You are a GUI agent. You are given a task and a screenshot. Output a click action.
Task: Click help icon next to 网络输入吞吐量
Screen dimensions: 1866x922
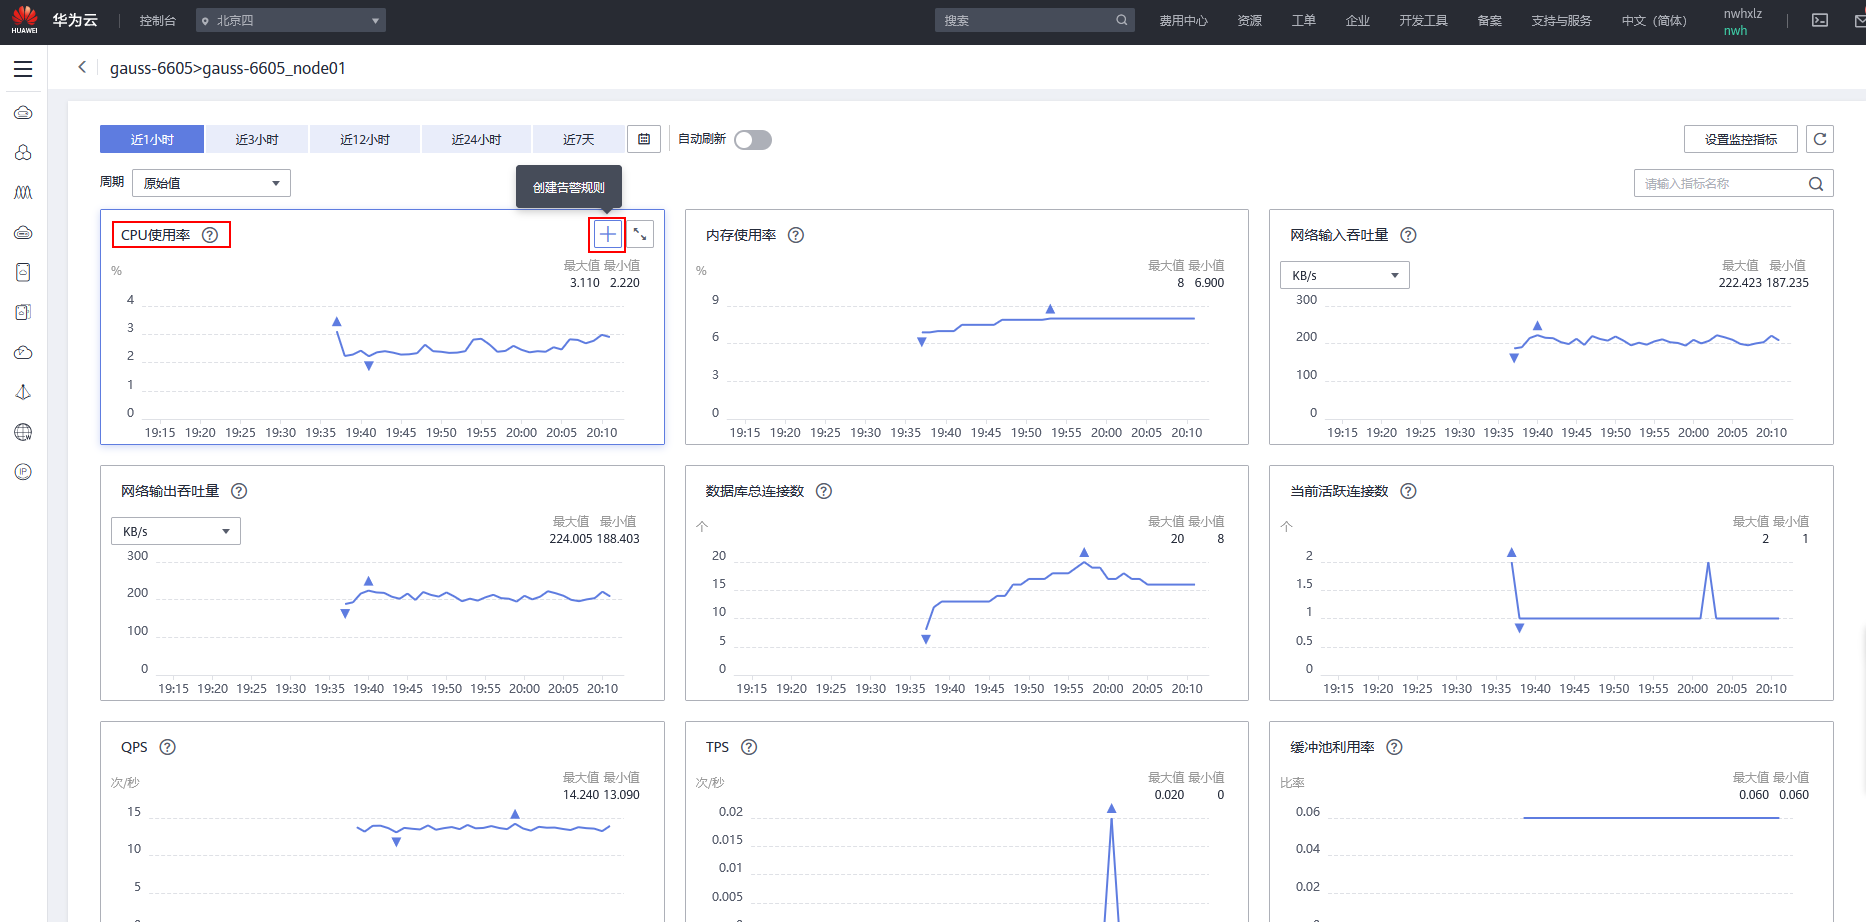click(x=1408, y=235)
